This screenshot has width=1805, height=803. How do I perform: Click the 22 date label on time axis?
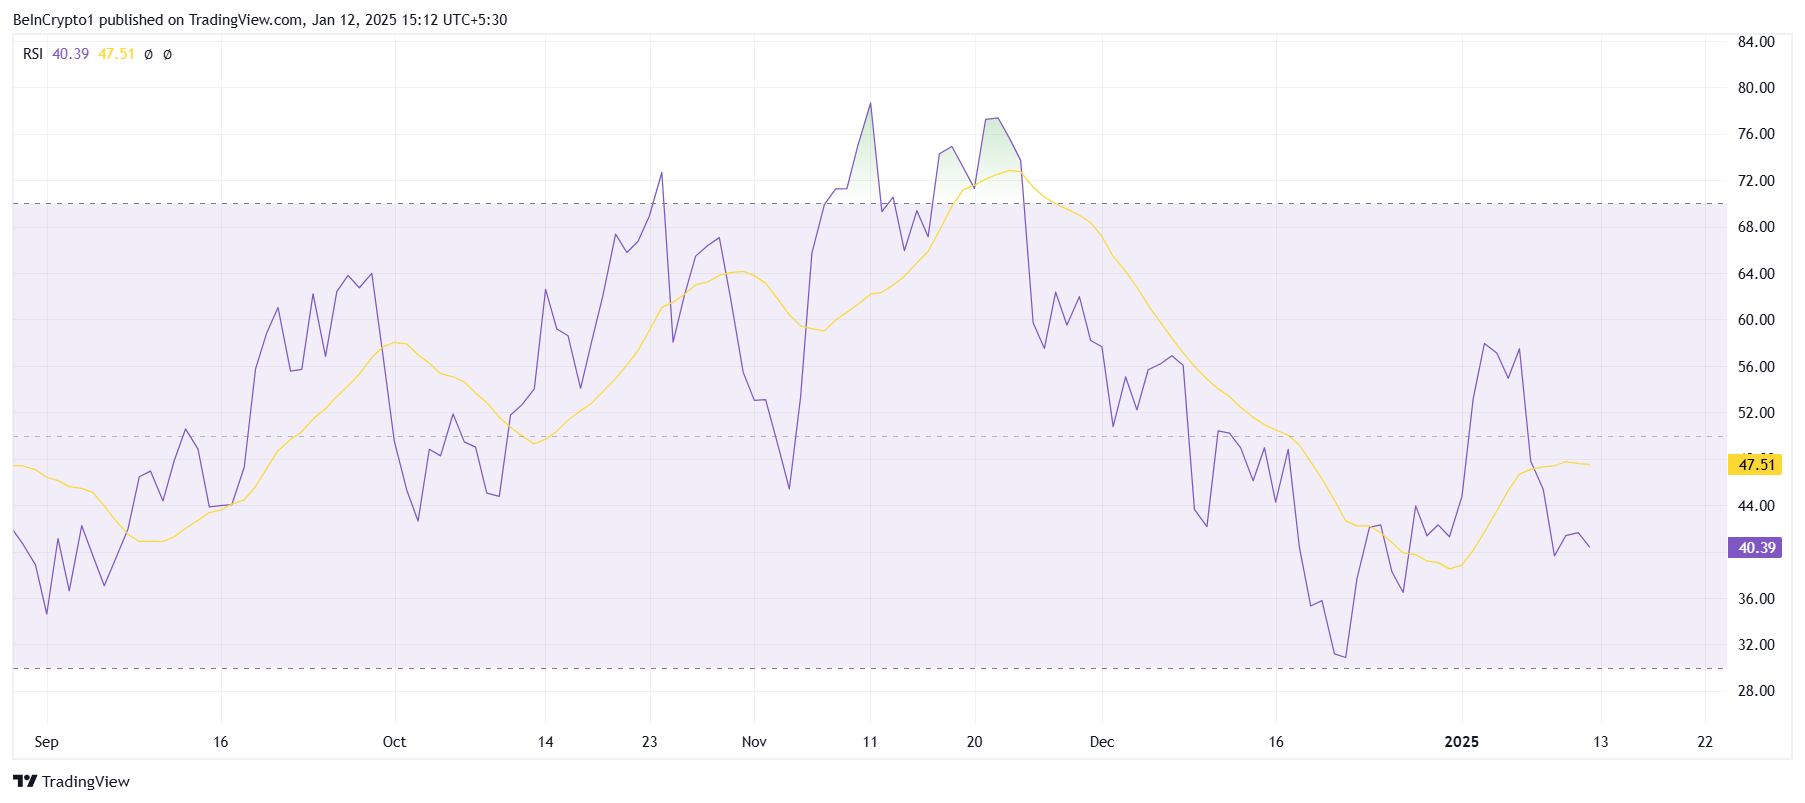point(1705,741)
